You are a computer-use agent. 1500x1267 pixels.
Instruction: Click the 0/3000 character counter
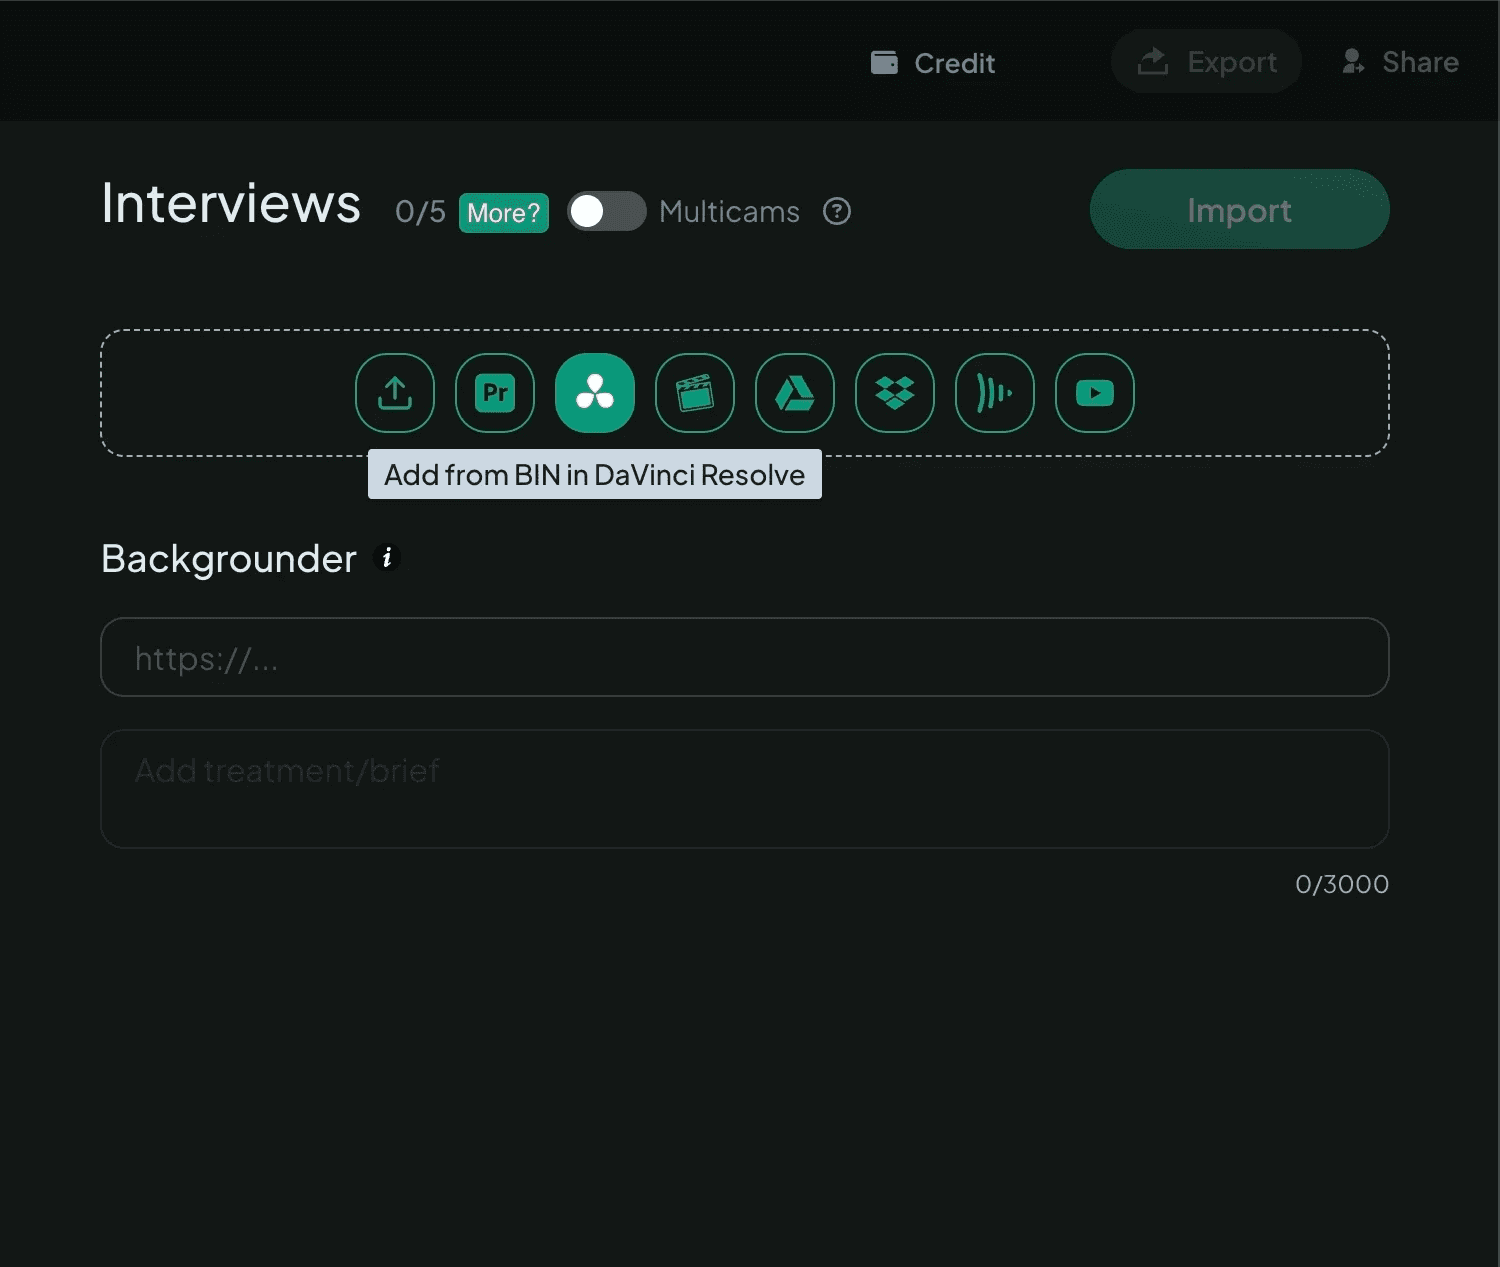pyautogui.click(x=1342, y=884)
